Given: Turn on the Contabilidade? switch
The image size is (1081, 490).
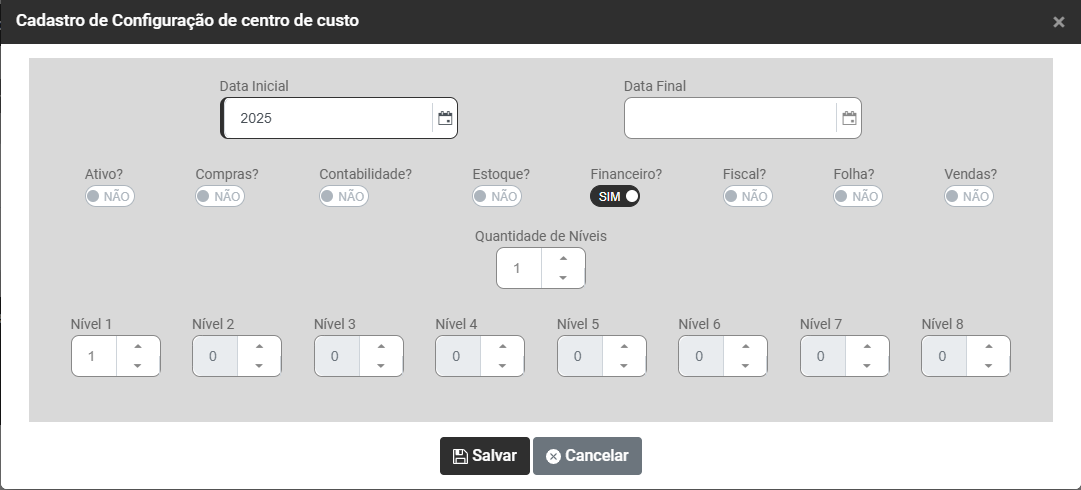Looking at the screenshot, I should [344, 196].
